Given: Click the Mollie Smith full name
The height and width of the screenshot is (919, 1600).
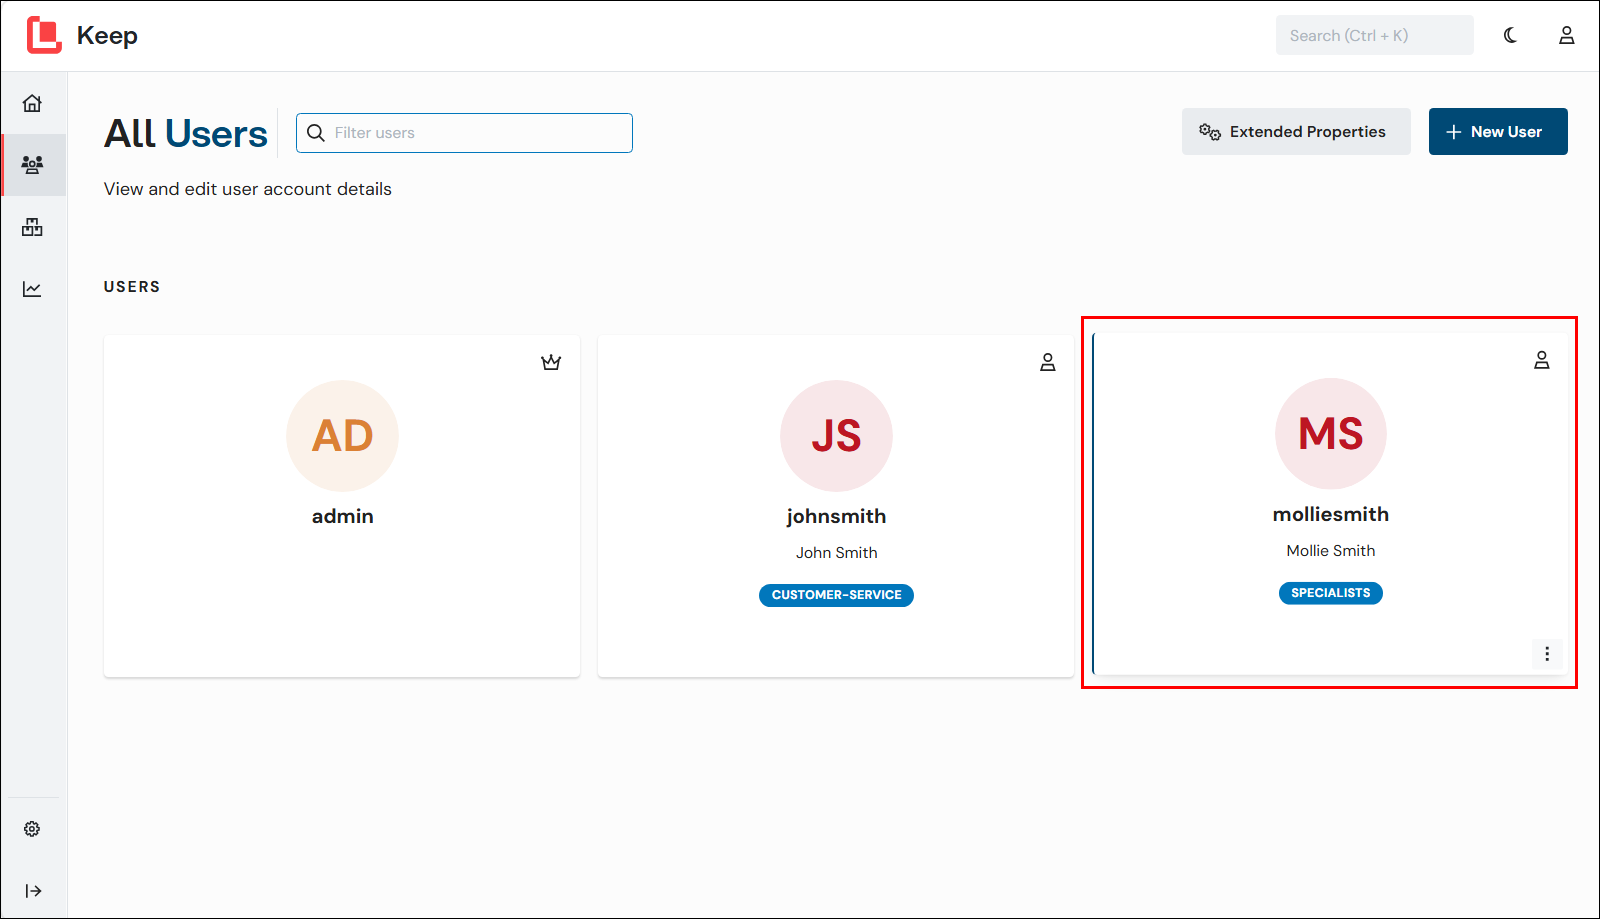Looking at the screenshot, I should [1331, 551].
